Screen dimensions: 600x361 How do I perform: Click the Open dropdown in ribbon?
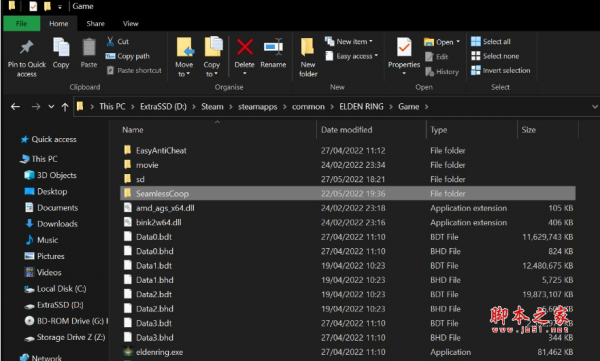(442, 42)
